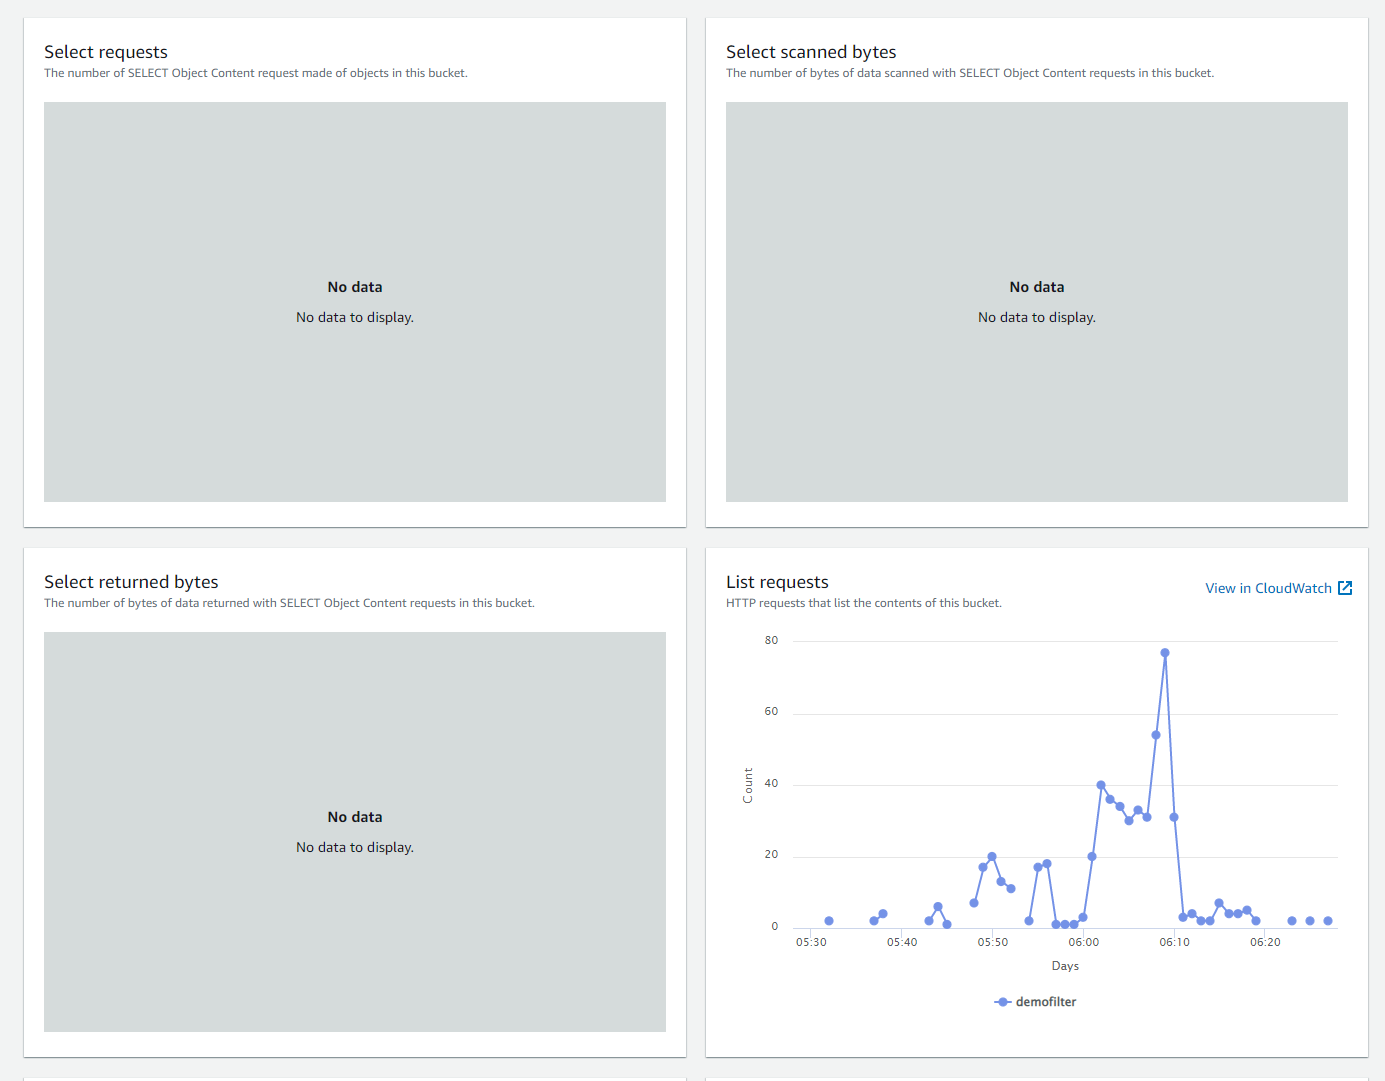Screen dimensions: 1385x1081
Task: Click the 40 value on the y-axis
Action: click(x=771, y=784)
